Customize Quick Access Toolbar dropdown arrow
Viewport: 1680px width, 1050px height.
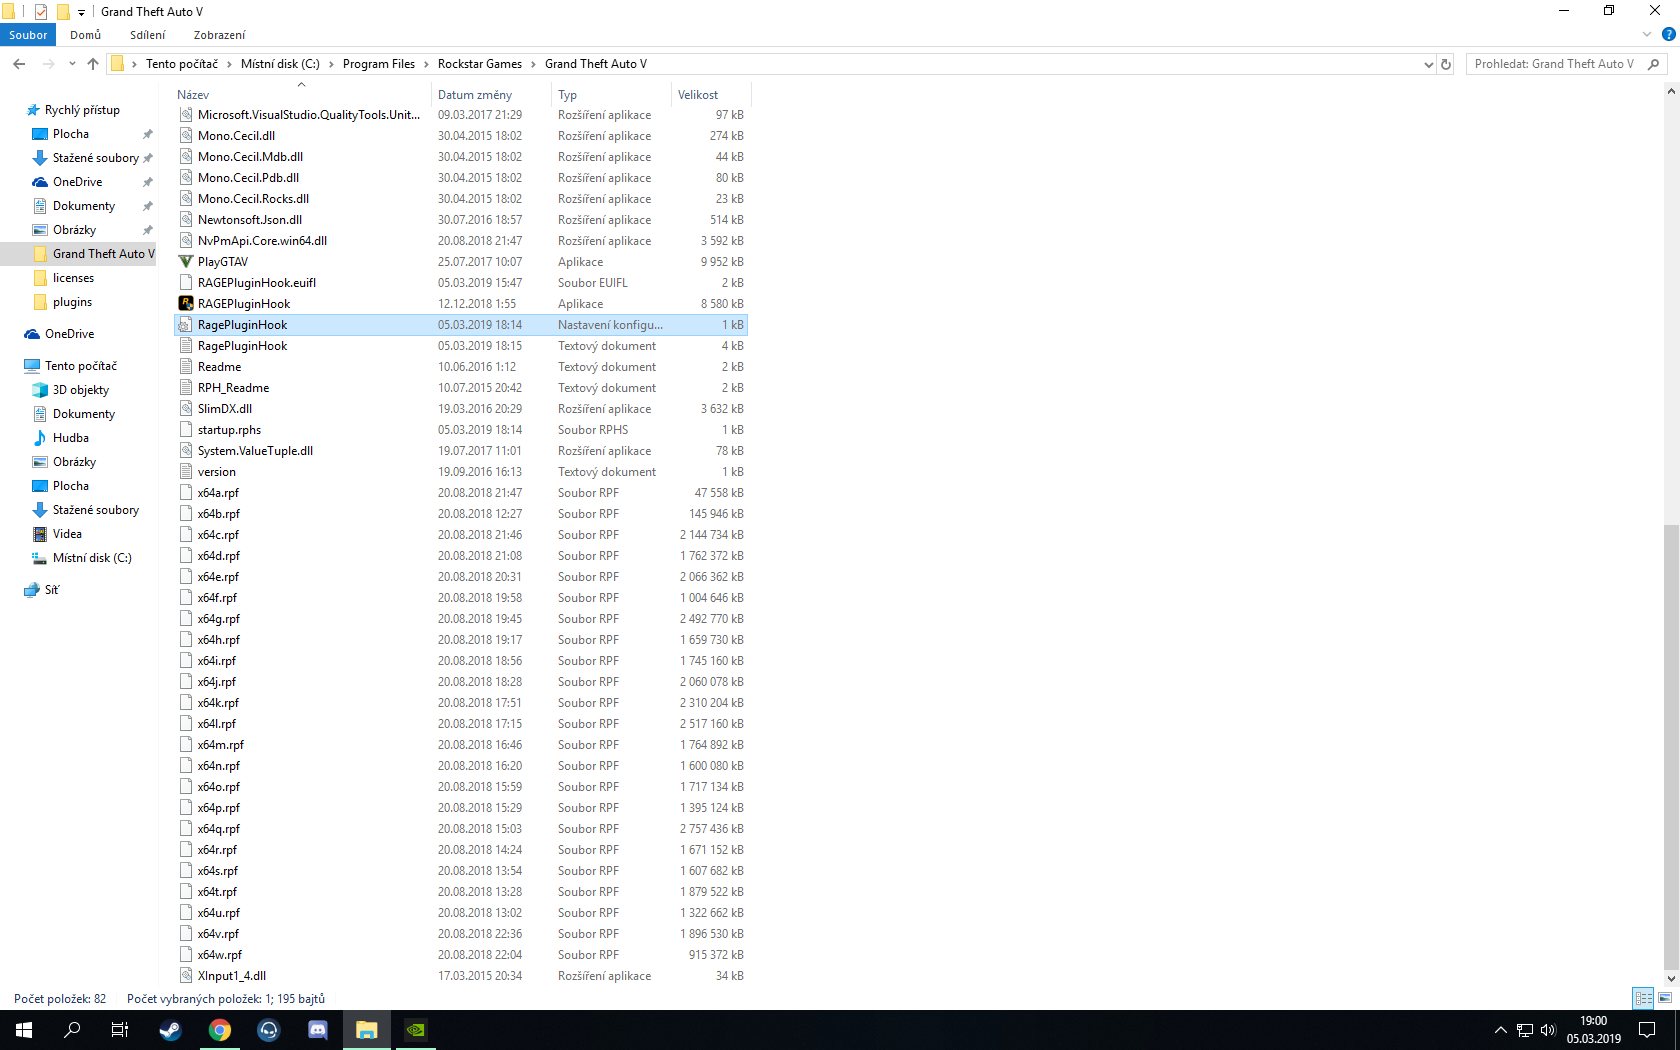pyautogui.click(x=81, y=12)
